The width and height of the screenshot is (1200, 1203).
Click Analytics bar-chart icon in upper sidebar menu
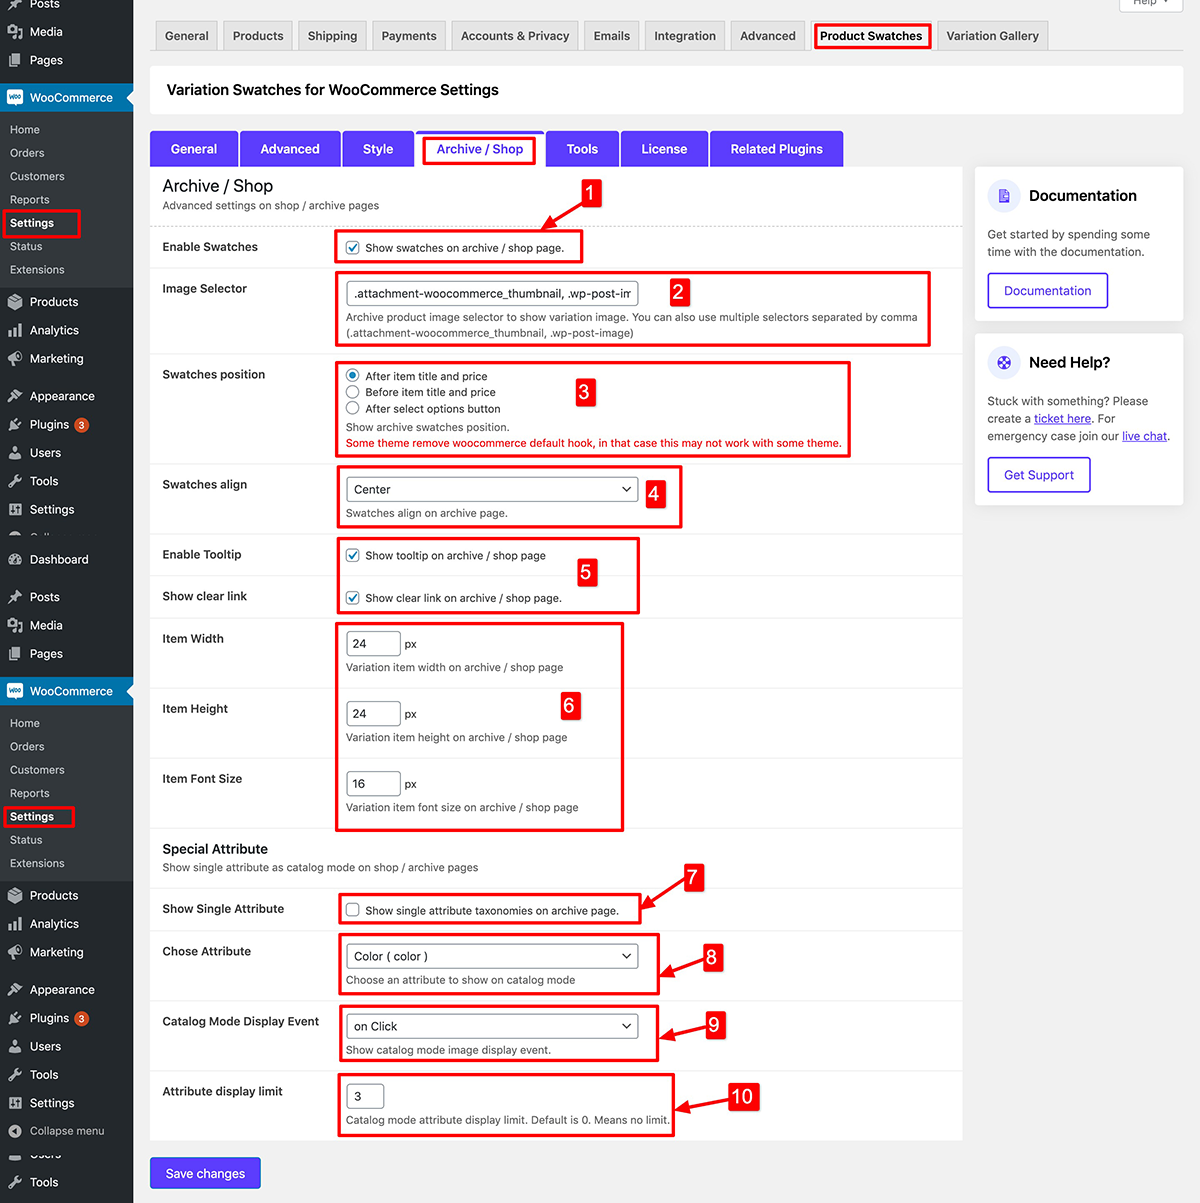click(x=15, y=330)
